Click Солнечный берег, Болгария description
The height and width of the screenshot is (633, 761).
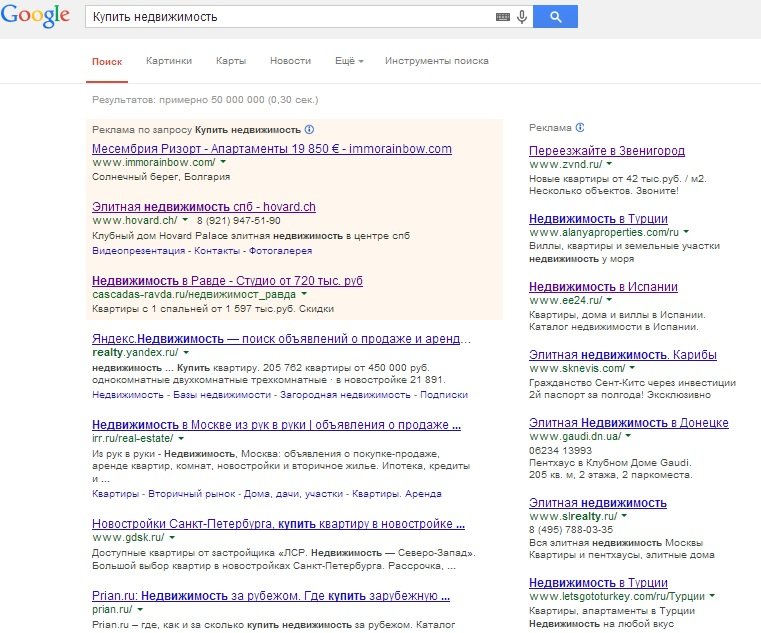pyautogui.click(x=161, y=177)
